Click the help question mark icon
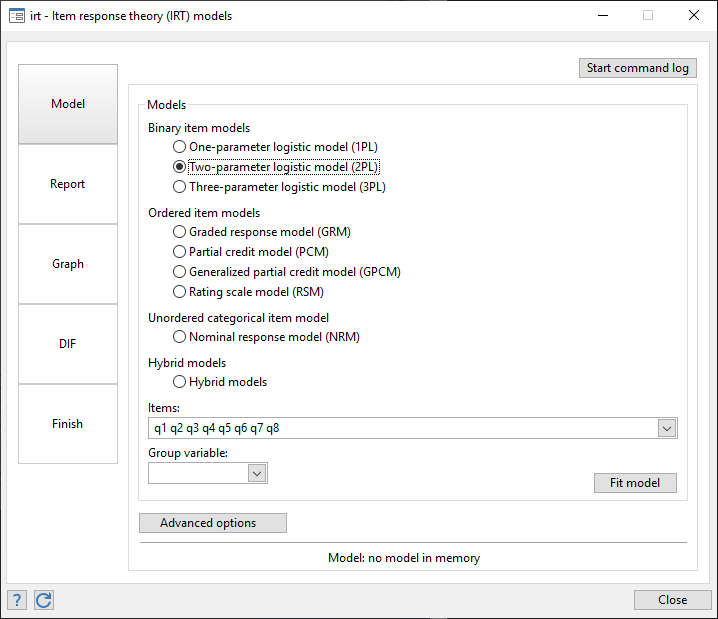This screenshot has height=619, width=718. [17, 600]
